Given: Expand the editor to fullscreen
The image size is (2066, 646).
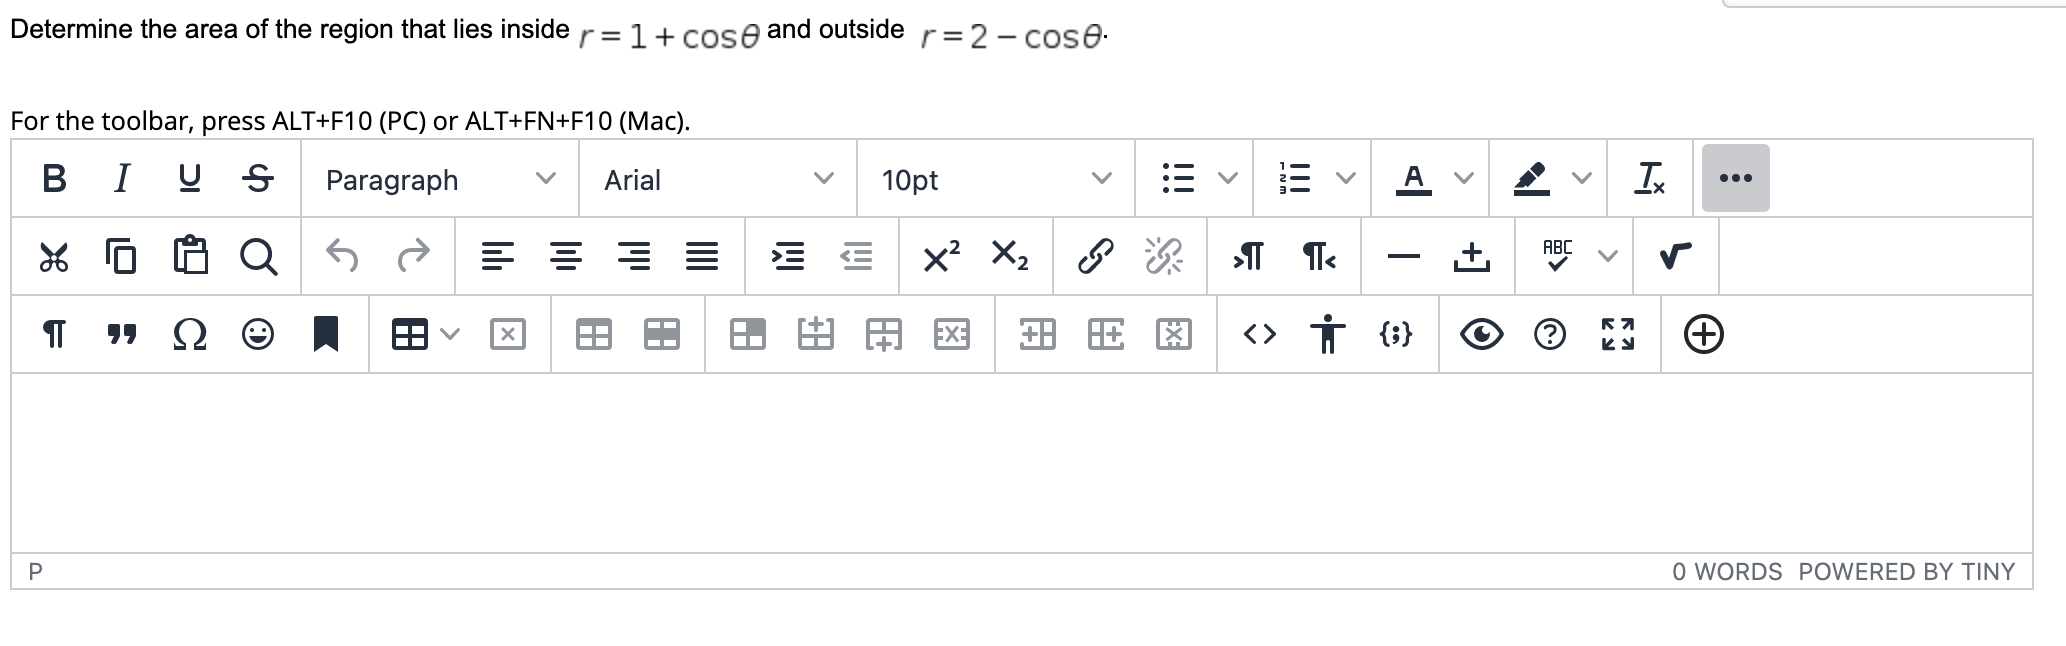Looking at the screenshot, I should pyautogui.click(x=1619, y=334).
